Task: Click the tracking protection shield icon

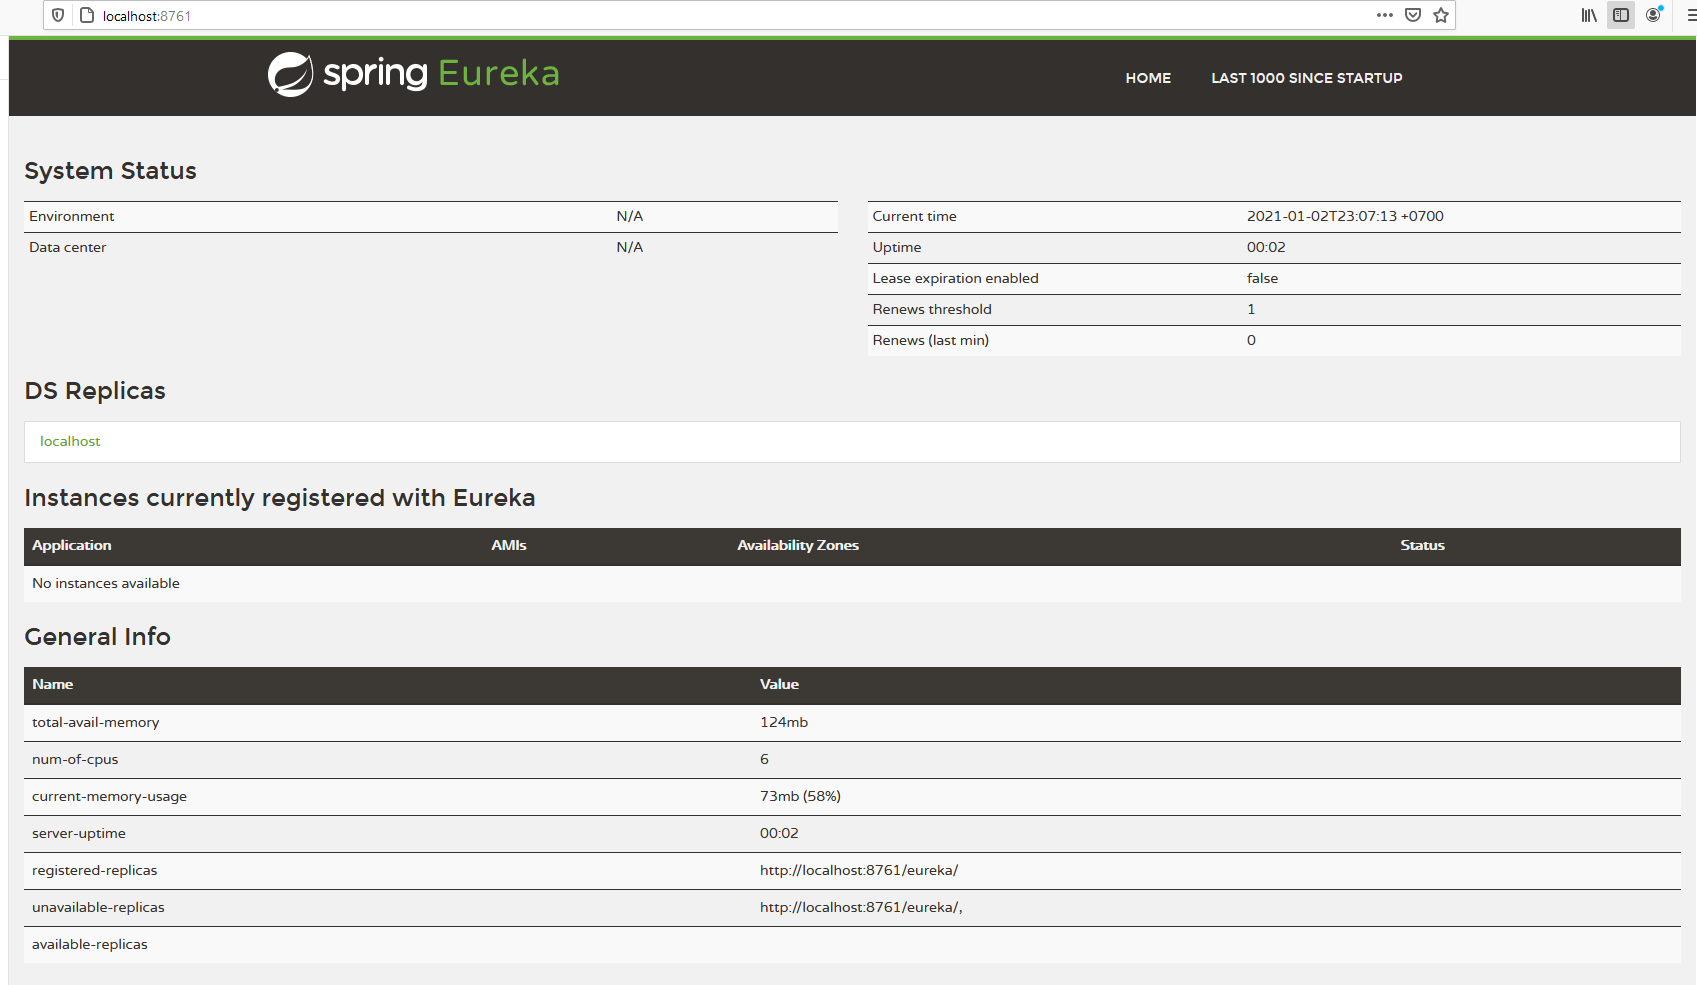Action: (58, 15)
